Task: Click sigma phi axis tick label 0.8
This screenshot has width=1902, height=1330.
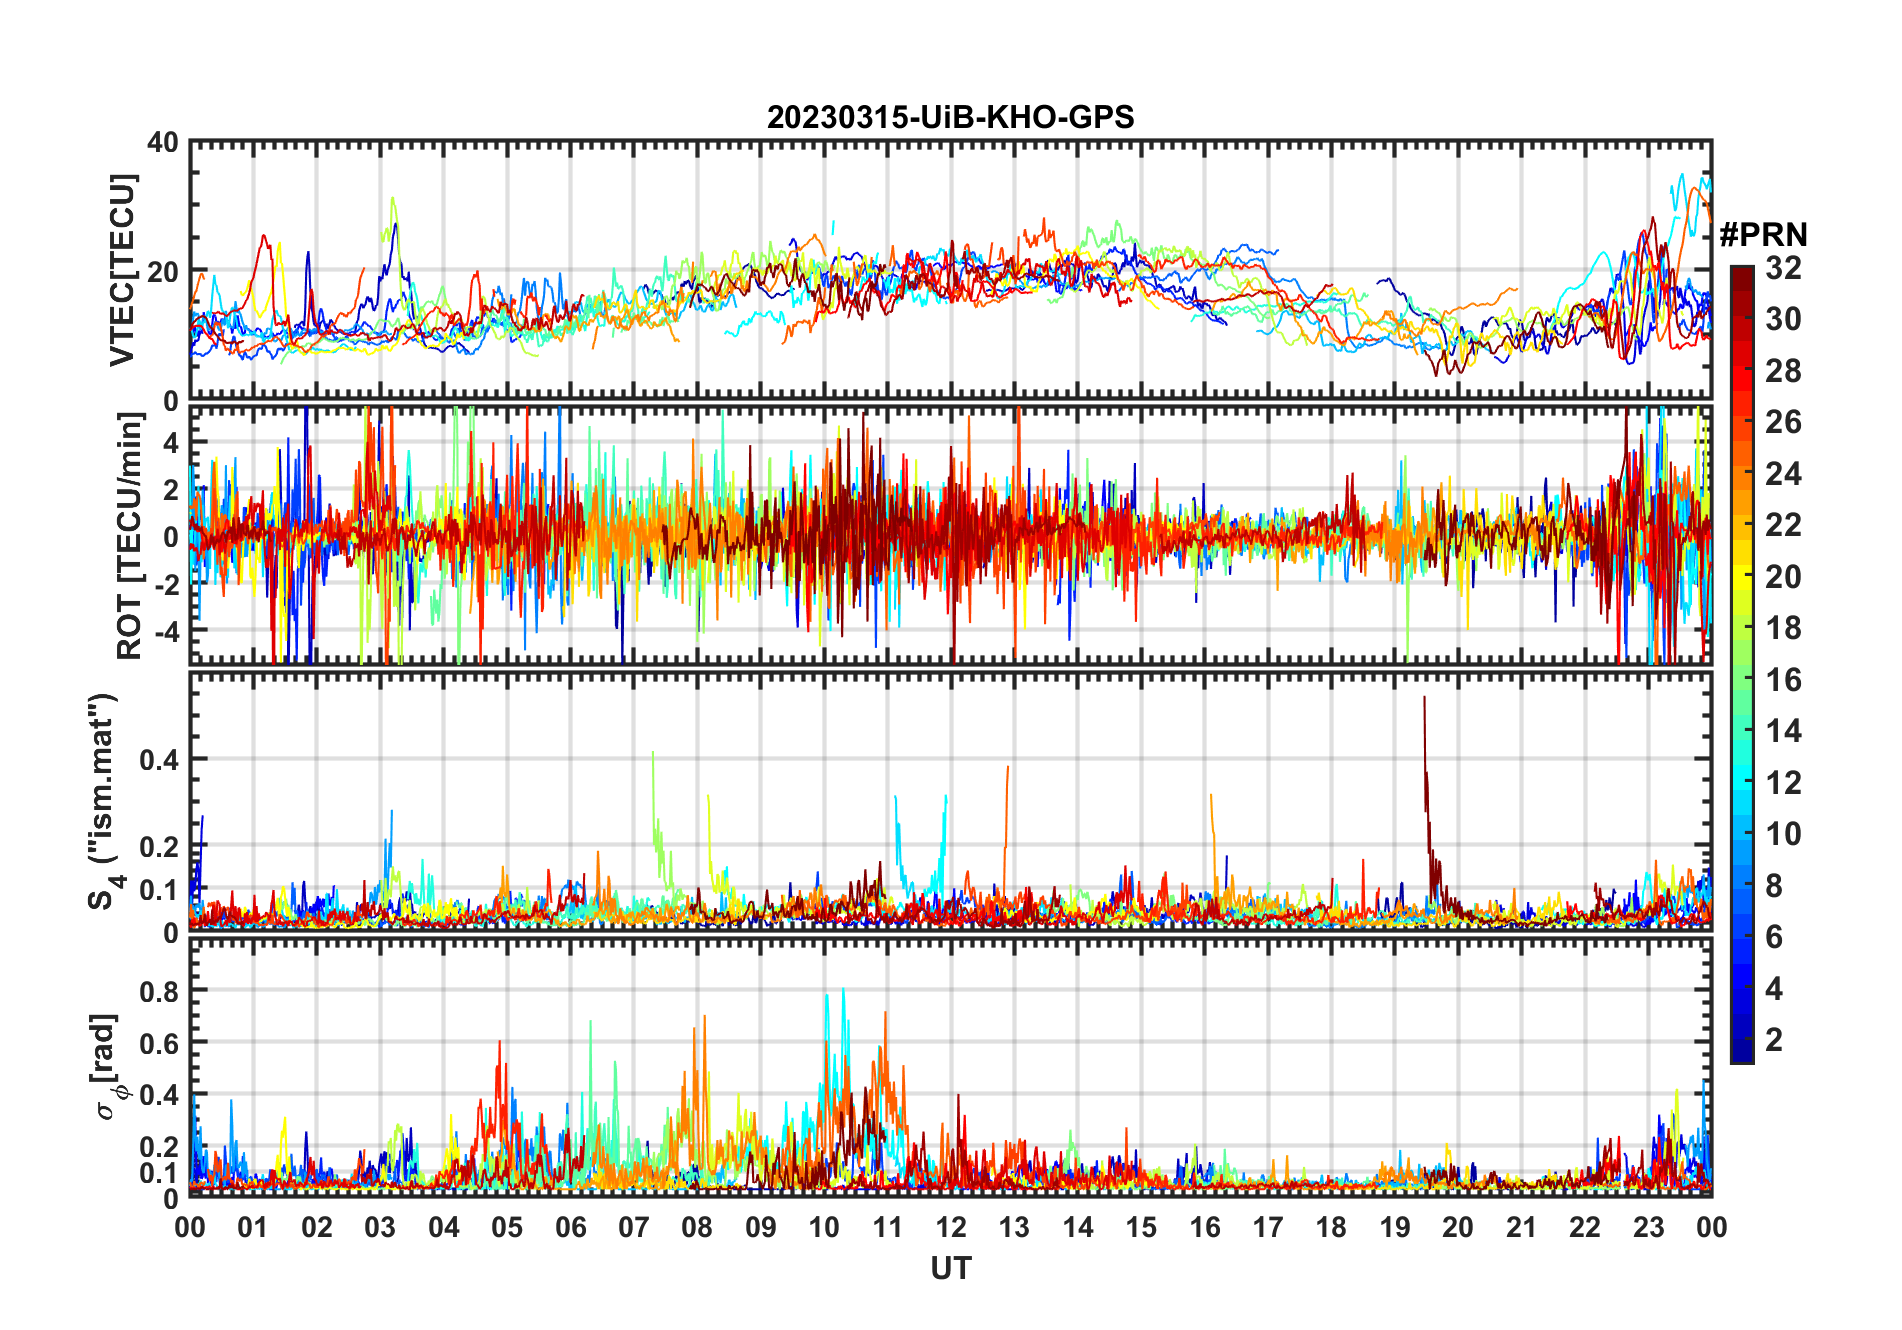Action: 159,992
